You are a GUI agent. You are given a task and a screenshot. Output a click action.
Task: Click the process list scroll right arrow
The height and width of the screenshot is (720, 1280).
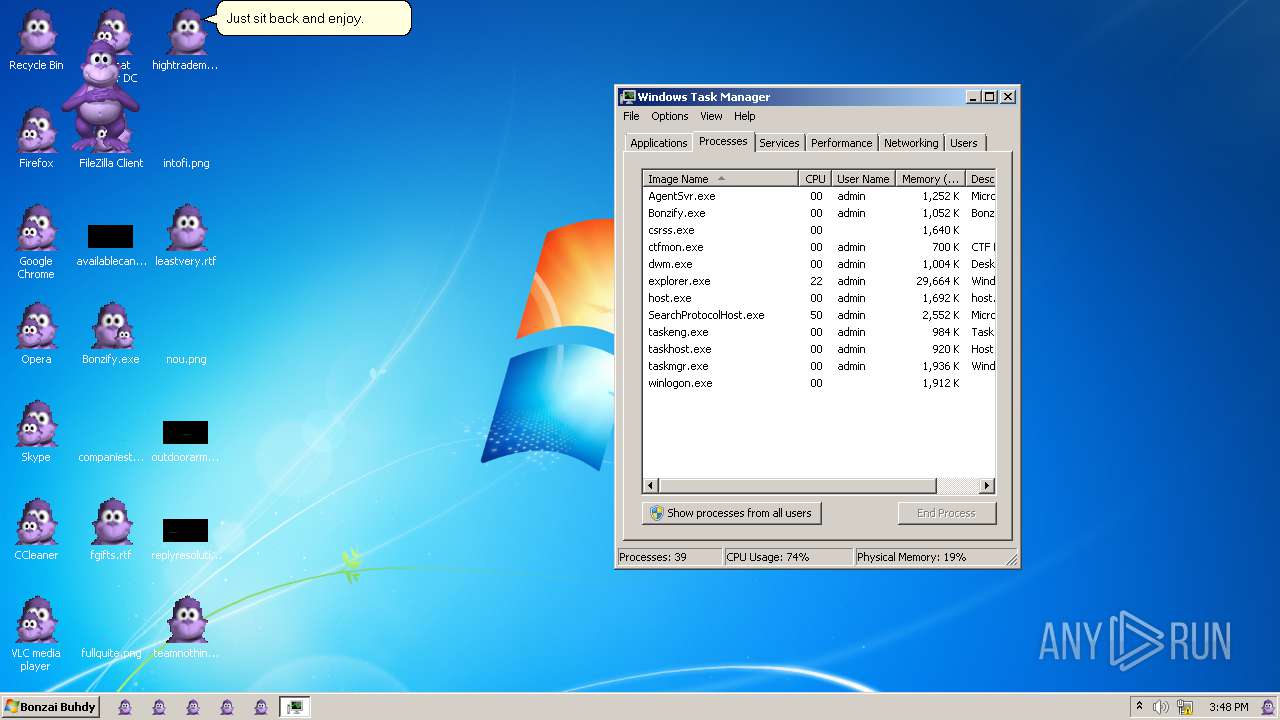point(987,486)
